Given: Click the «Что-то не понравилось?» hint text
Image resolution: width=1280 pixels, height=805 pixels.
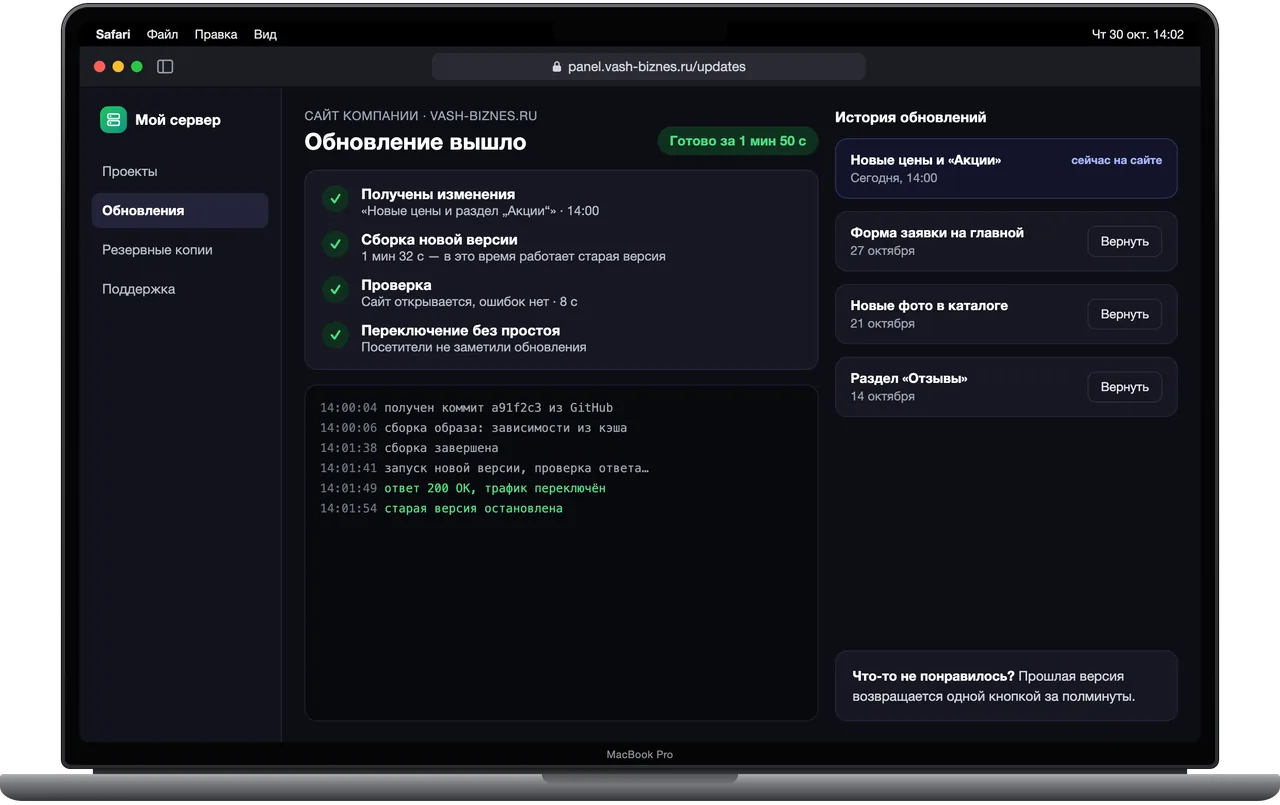Looking at the screenshot, I should [x=934, y=676].
